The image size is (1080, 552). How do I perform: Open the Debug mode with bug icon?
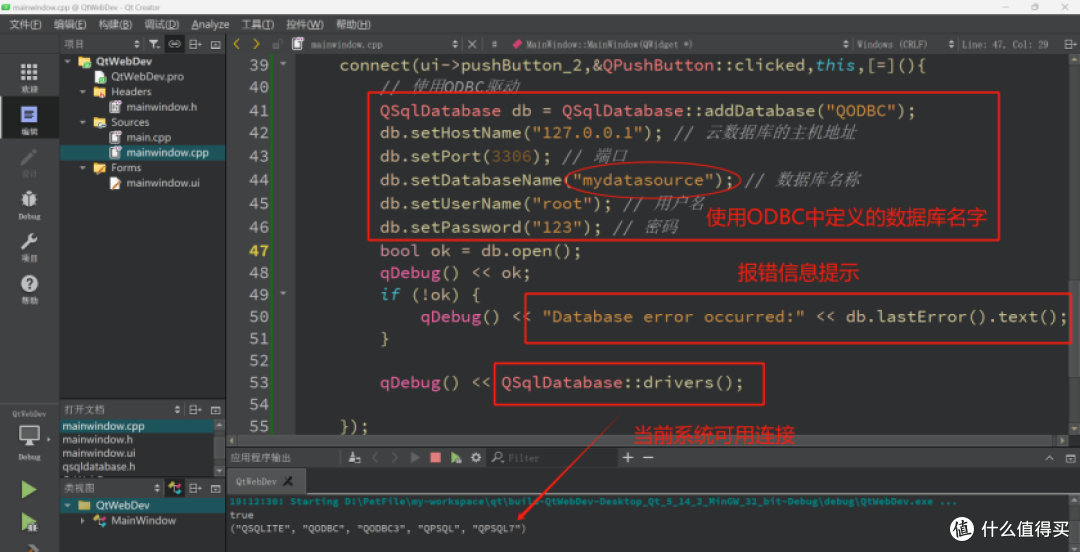pyautogui.click(x=29, y=205)
